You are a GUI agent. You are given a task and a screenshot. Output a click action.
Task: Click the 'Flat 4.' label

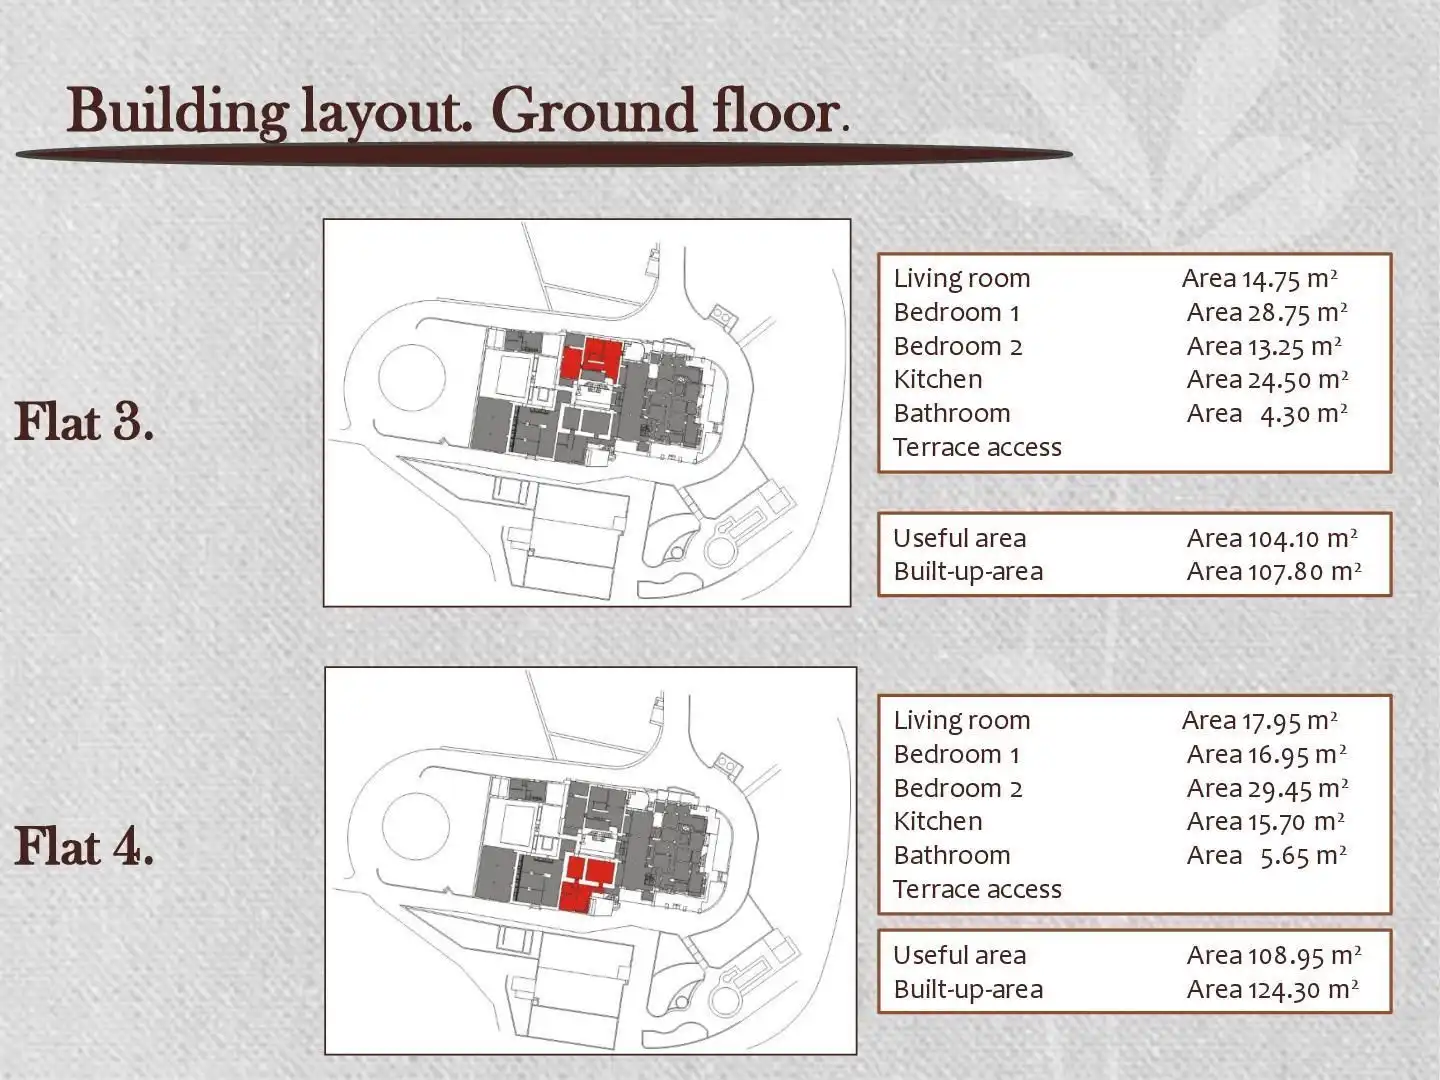click(x=84, y=847)
